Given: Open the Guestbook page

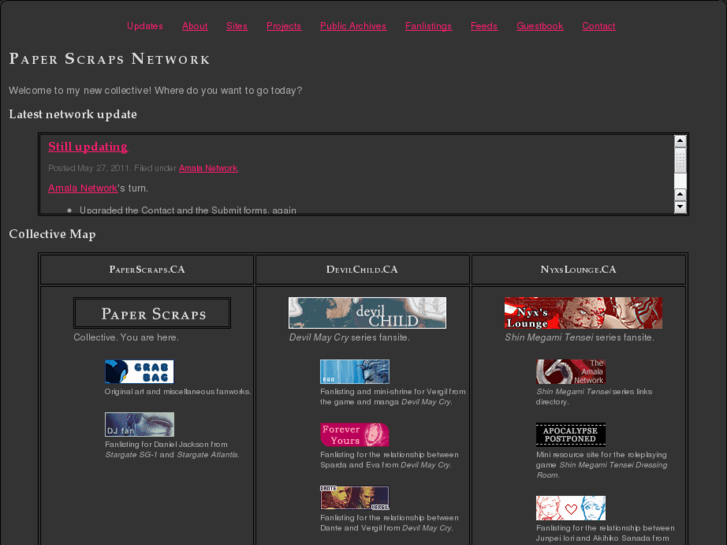Looking at the screenshot, I should click(x=540, y=26).
